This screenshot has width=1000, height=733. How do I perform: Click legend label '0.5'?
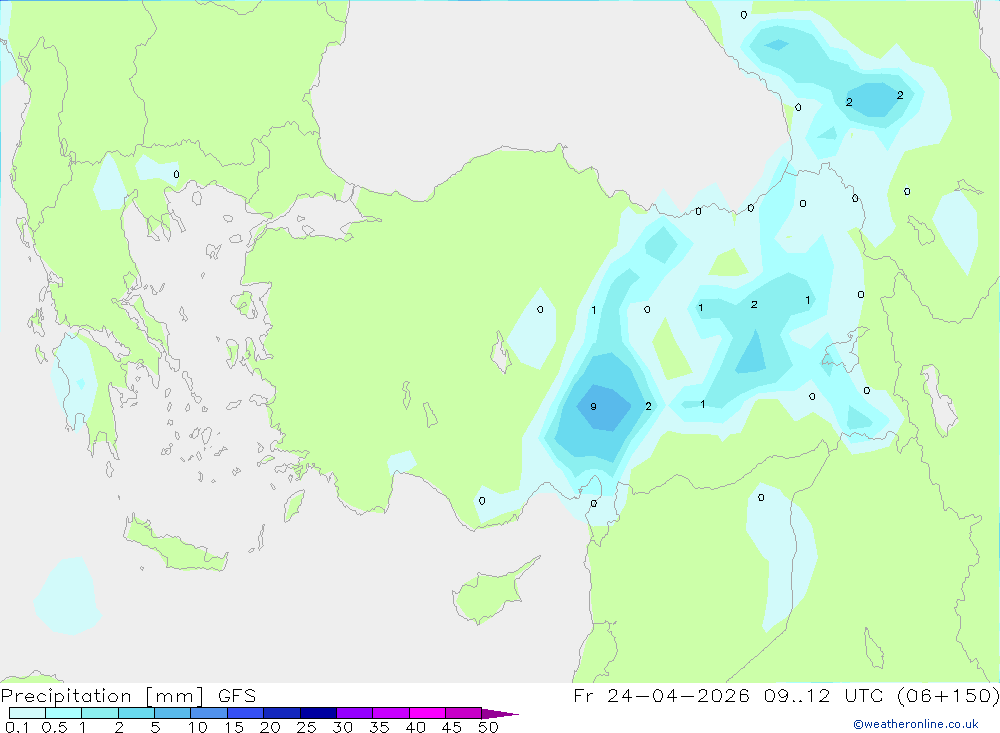pyautogui.click(x=54, y=727)
